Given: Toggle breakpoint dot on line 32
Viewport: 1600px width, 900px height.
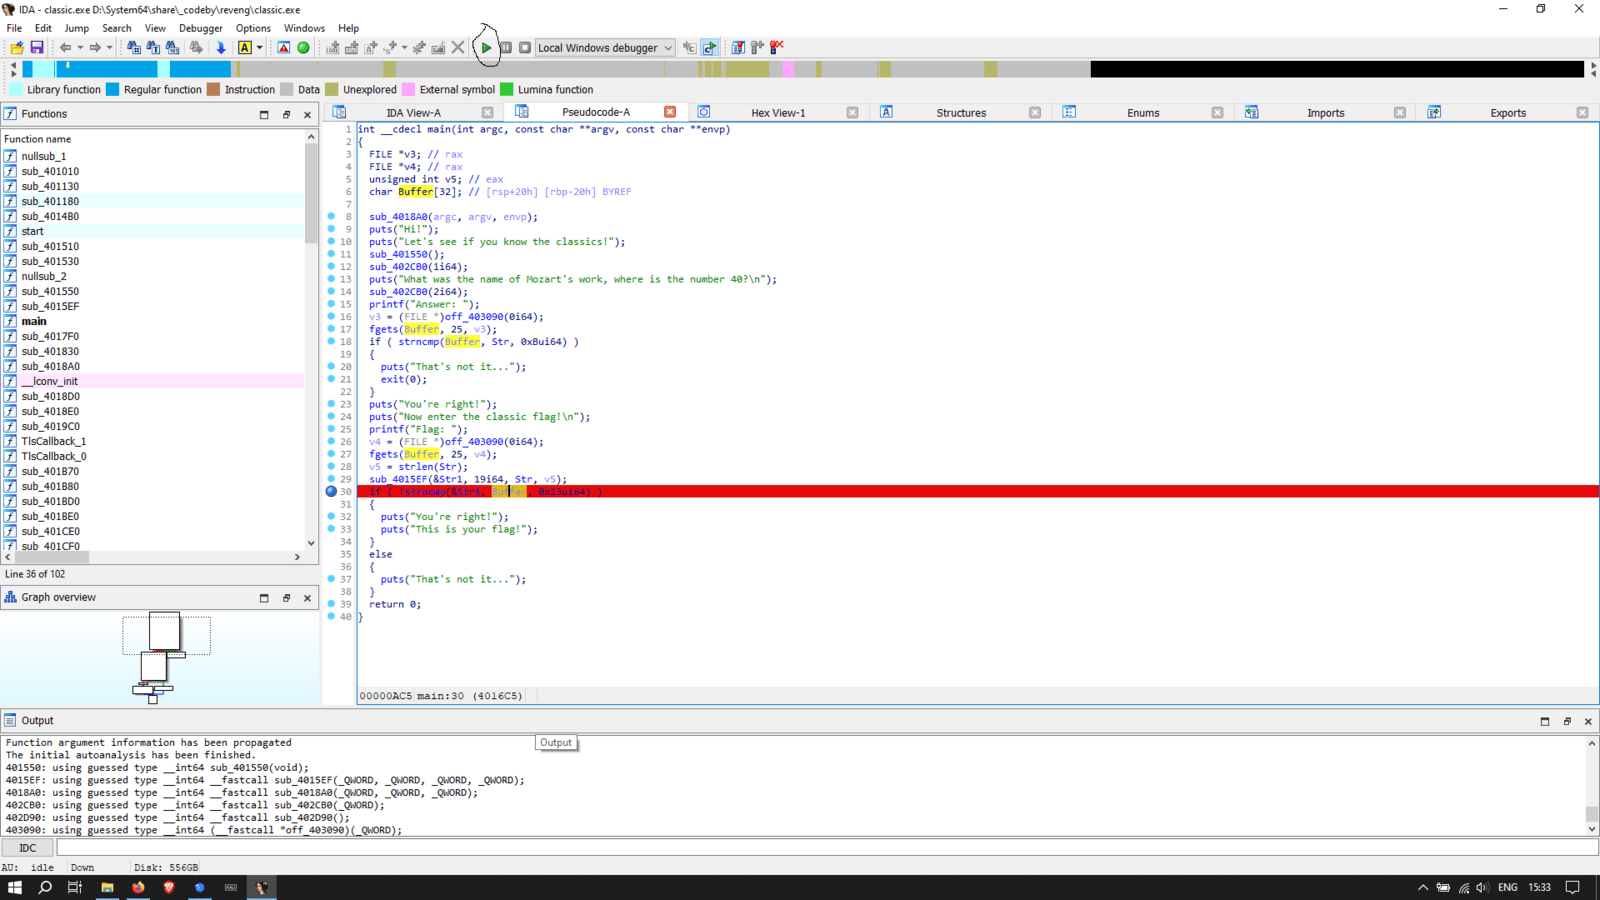Looking at the screenshot, I should coord(331,517).
